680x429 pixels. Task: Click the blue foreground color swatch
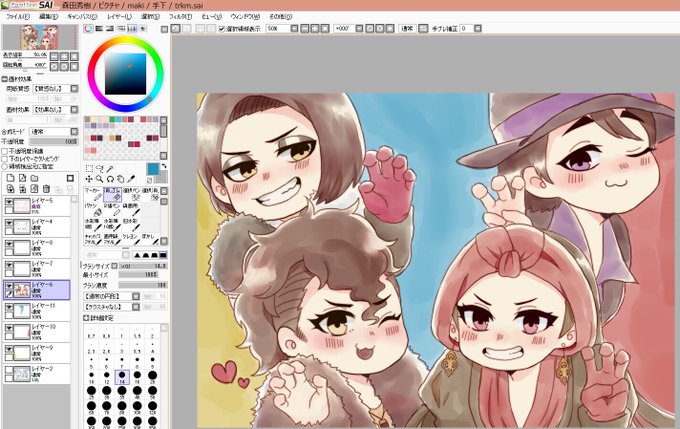coord(153,169)
